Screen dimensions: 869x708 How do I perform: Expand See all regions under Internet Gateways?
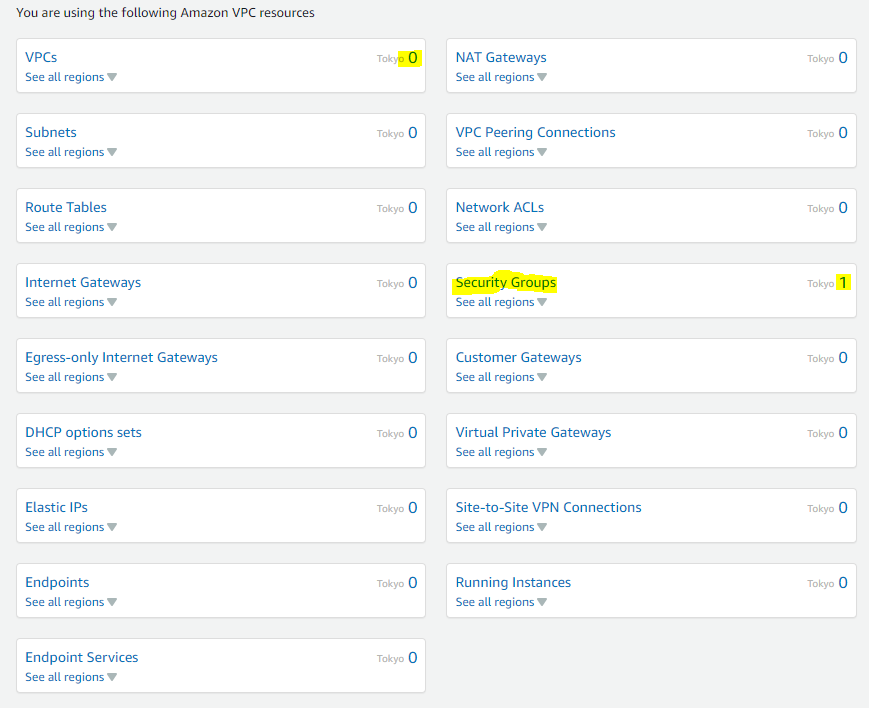pos(71,302)
